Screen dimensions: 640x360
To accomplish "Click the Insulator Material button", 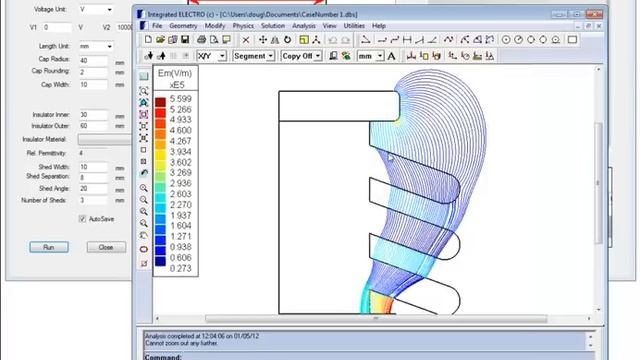I will pyautogui.click(x=105, y=140).
